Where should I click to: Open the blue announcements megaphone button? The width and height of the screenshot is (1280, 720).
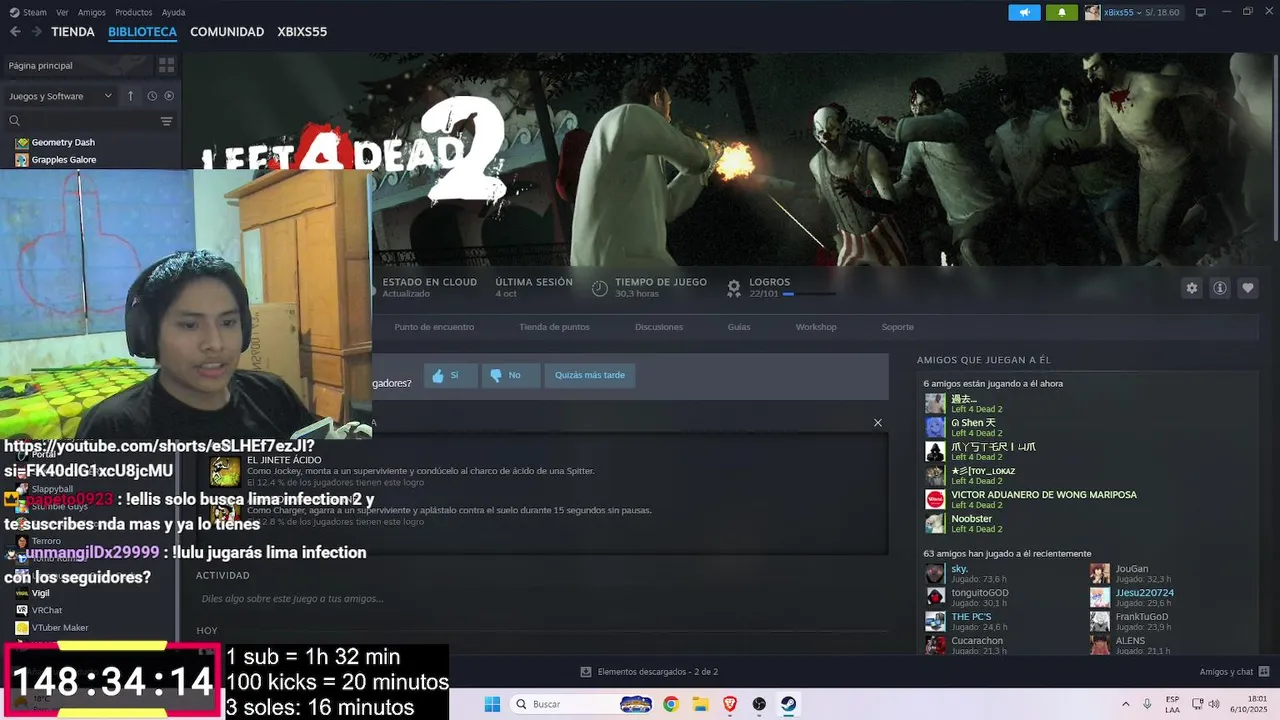[x=1024, y=12]
